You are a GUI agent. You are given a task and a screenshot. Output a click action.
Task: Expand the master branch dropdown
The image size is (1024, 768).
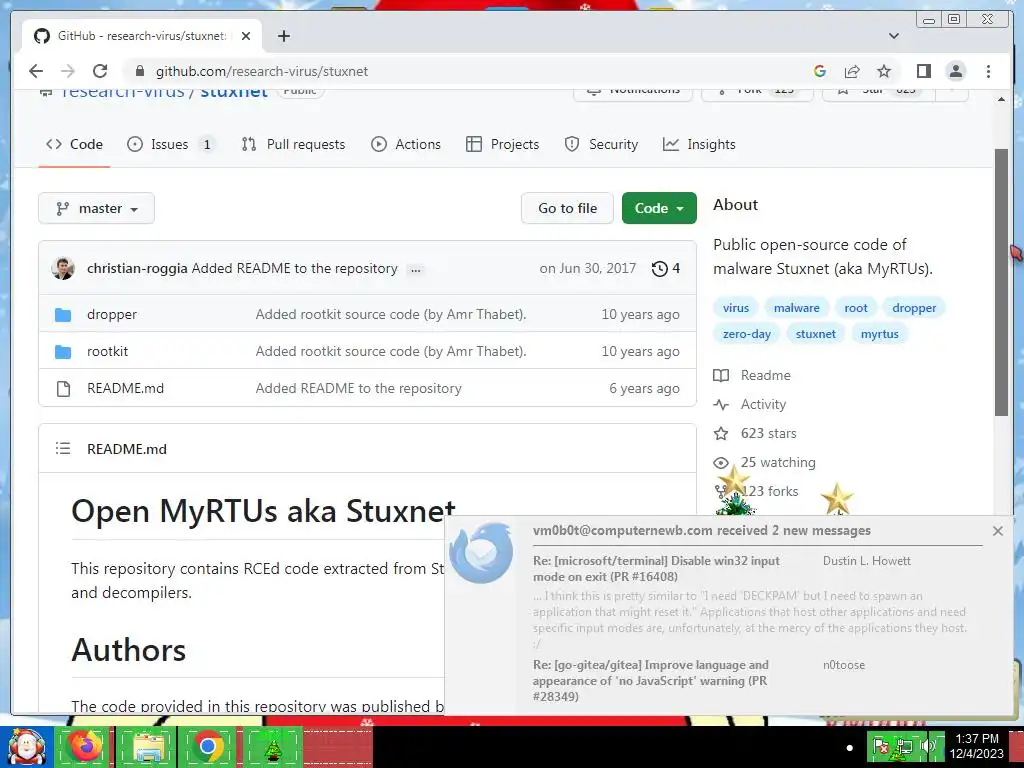pyautogui.click(x=97, y=208)
